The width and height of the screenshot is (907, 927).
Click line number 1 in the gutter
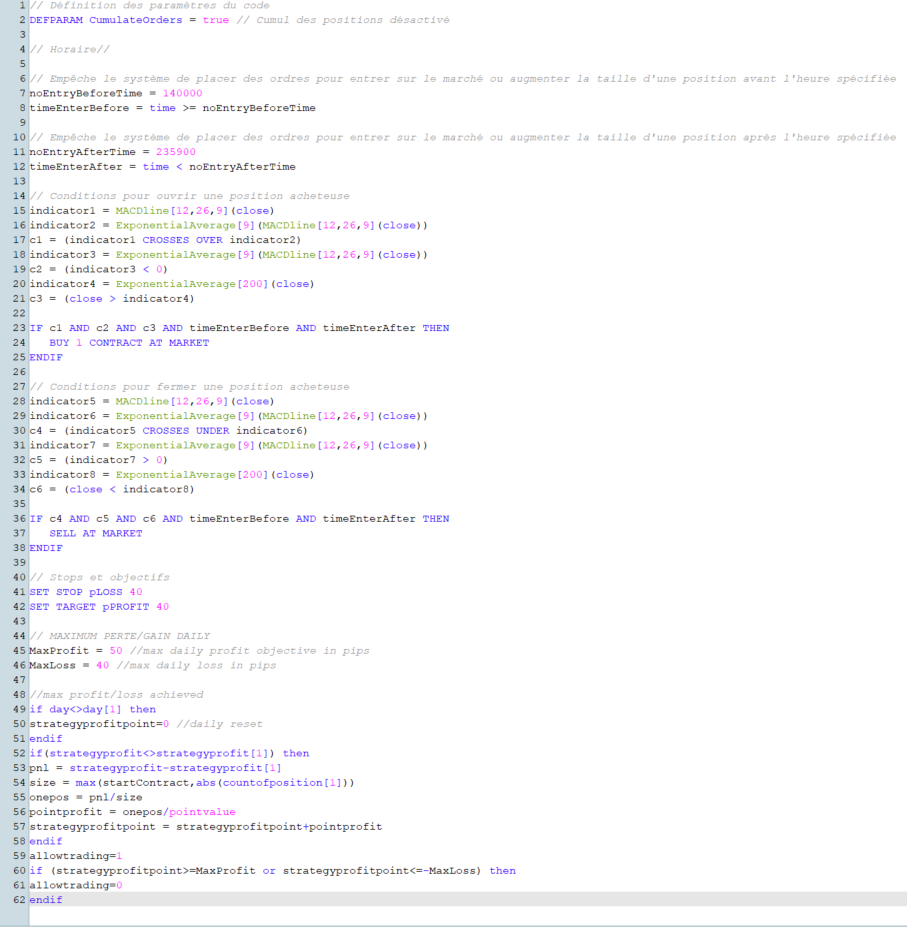coord(22,5)
